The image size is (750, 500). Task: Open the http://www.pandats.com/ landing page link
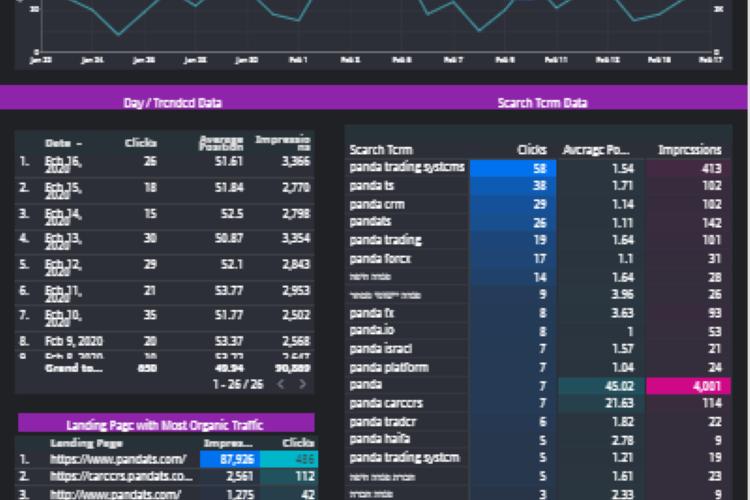115,494
